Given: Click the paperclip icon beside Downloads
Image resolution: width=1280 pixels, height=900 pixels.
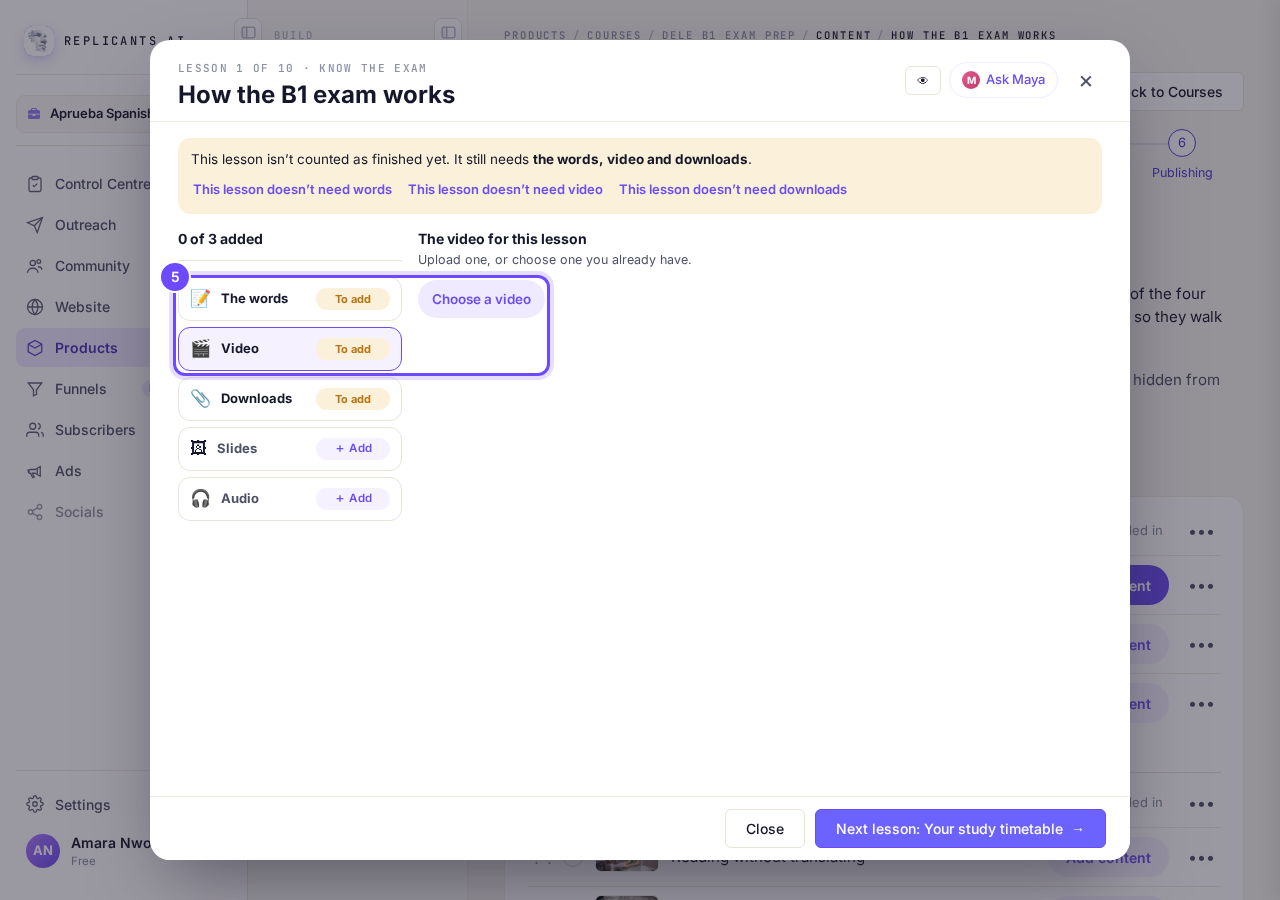Looking at the screenshot, I should pyautogui.click(x=200, y=399).
